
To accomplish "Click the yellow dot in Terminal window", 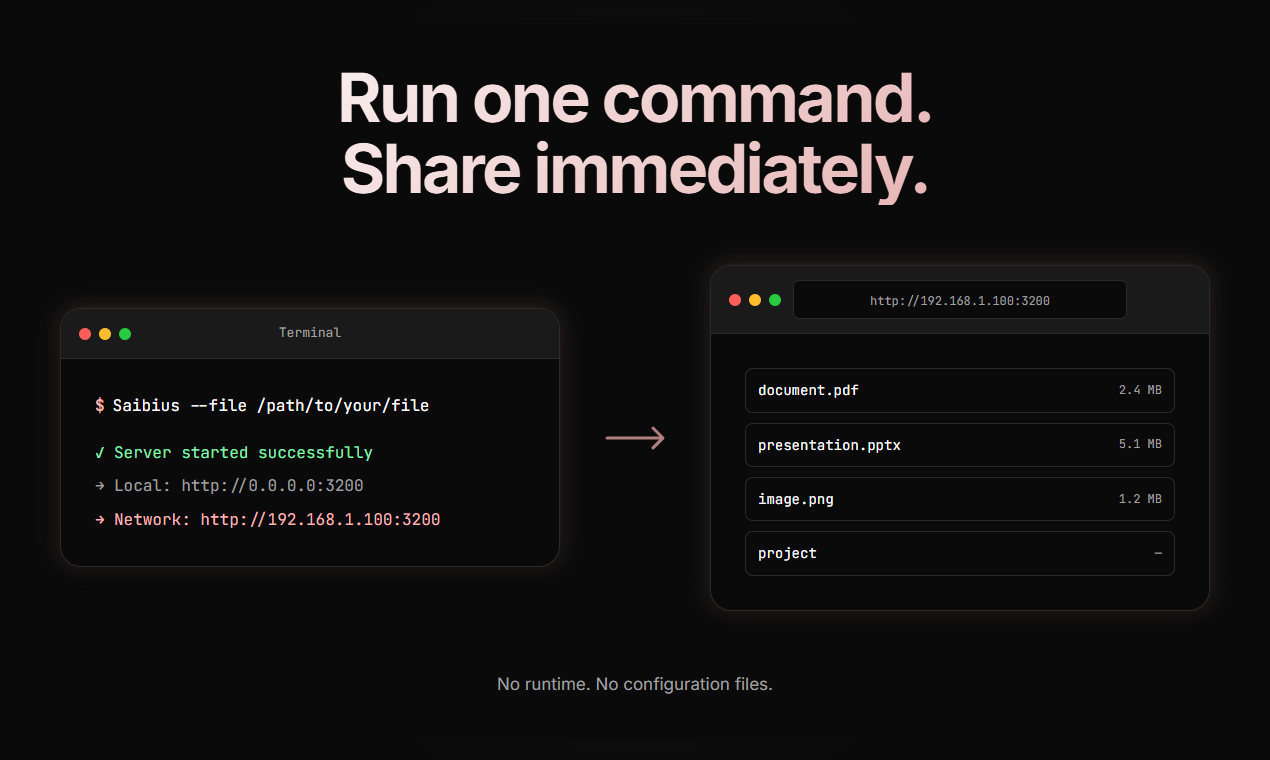I will click(x=105, y=334).
